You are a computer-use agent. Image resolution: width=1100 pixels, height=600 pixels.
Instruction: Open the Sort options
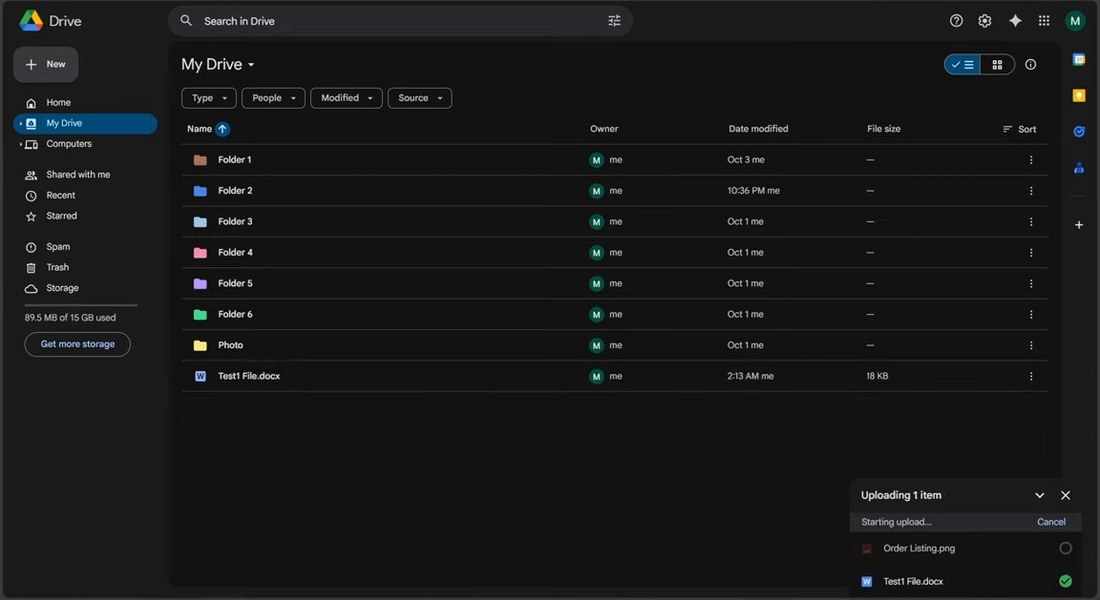coord(1019,129)
